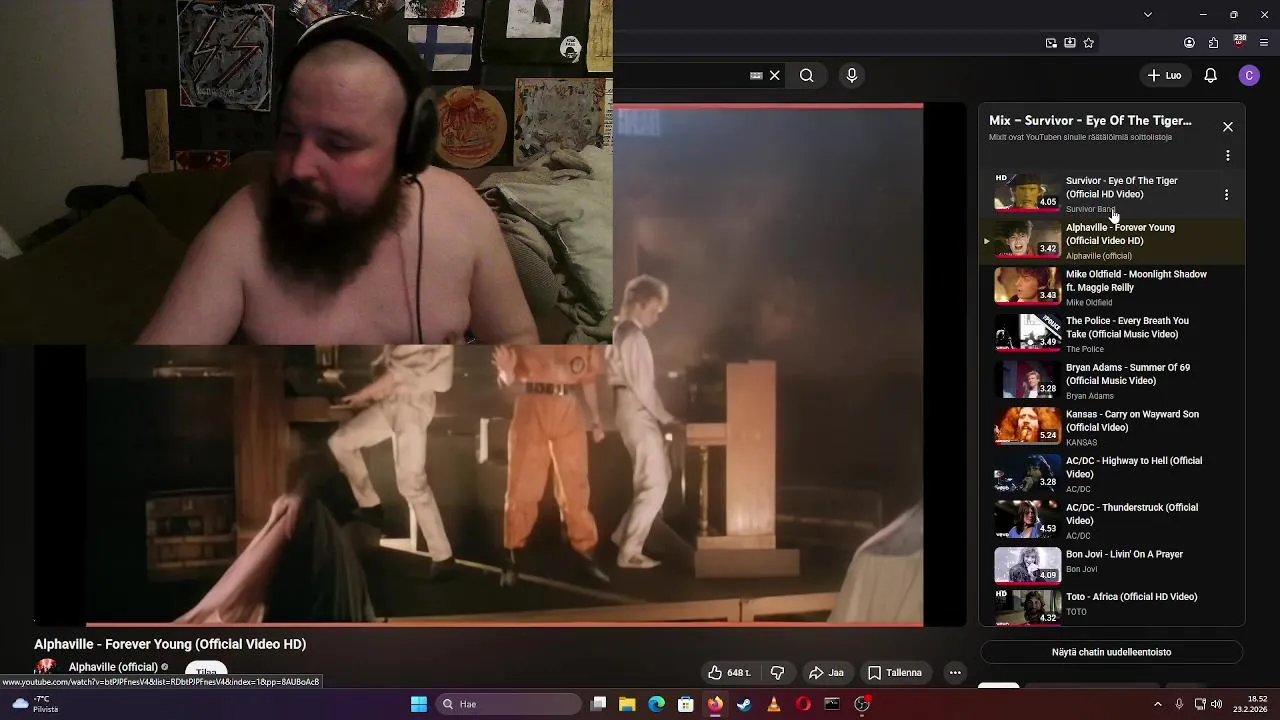Click the Moonlight Shadow video thumbnail
This screenshot has height=720, width=1280.
[x=1027, y=285]
